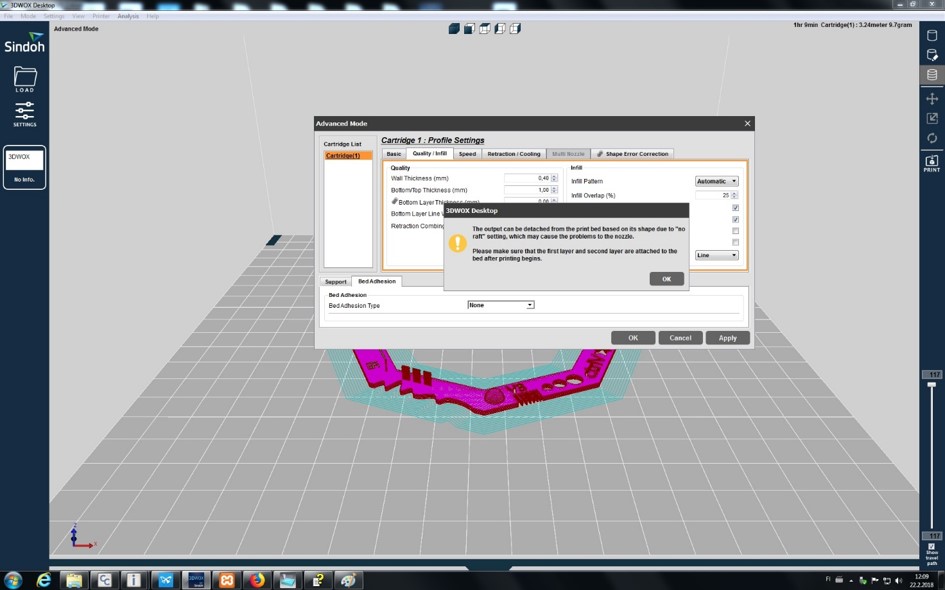Select the Rotate tool circular arrows icon
945x590 pixels.
[x=932, y=138]
